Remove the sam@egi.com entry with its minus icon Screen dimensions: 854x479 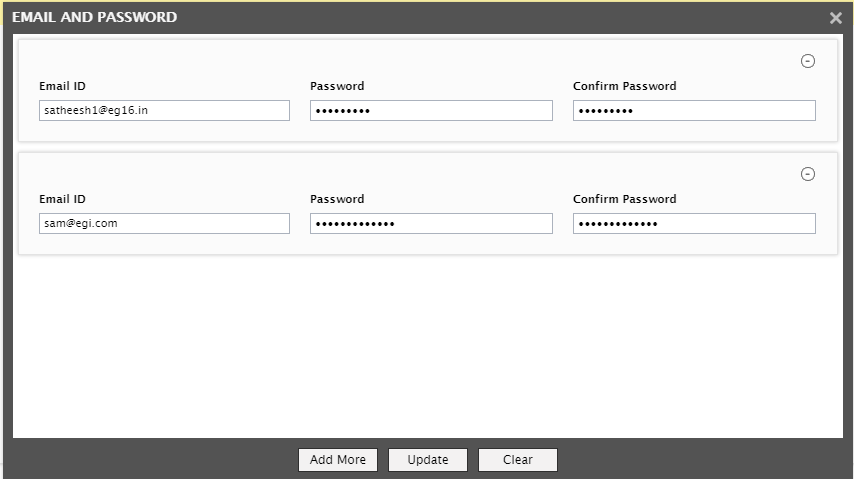click(808, 174)
